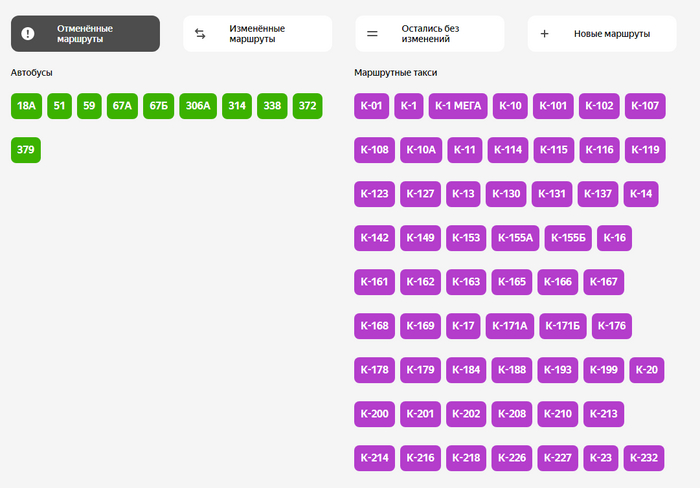Click the plus icon for new routes
This screenshot has height=488, width=700.
click(x=545, y=33)
